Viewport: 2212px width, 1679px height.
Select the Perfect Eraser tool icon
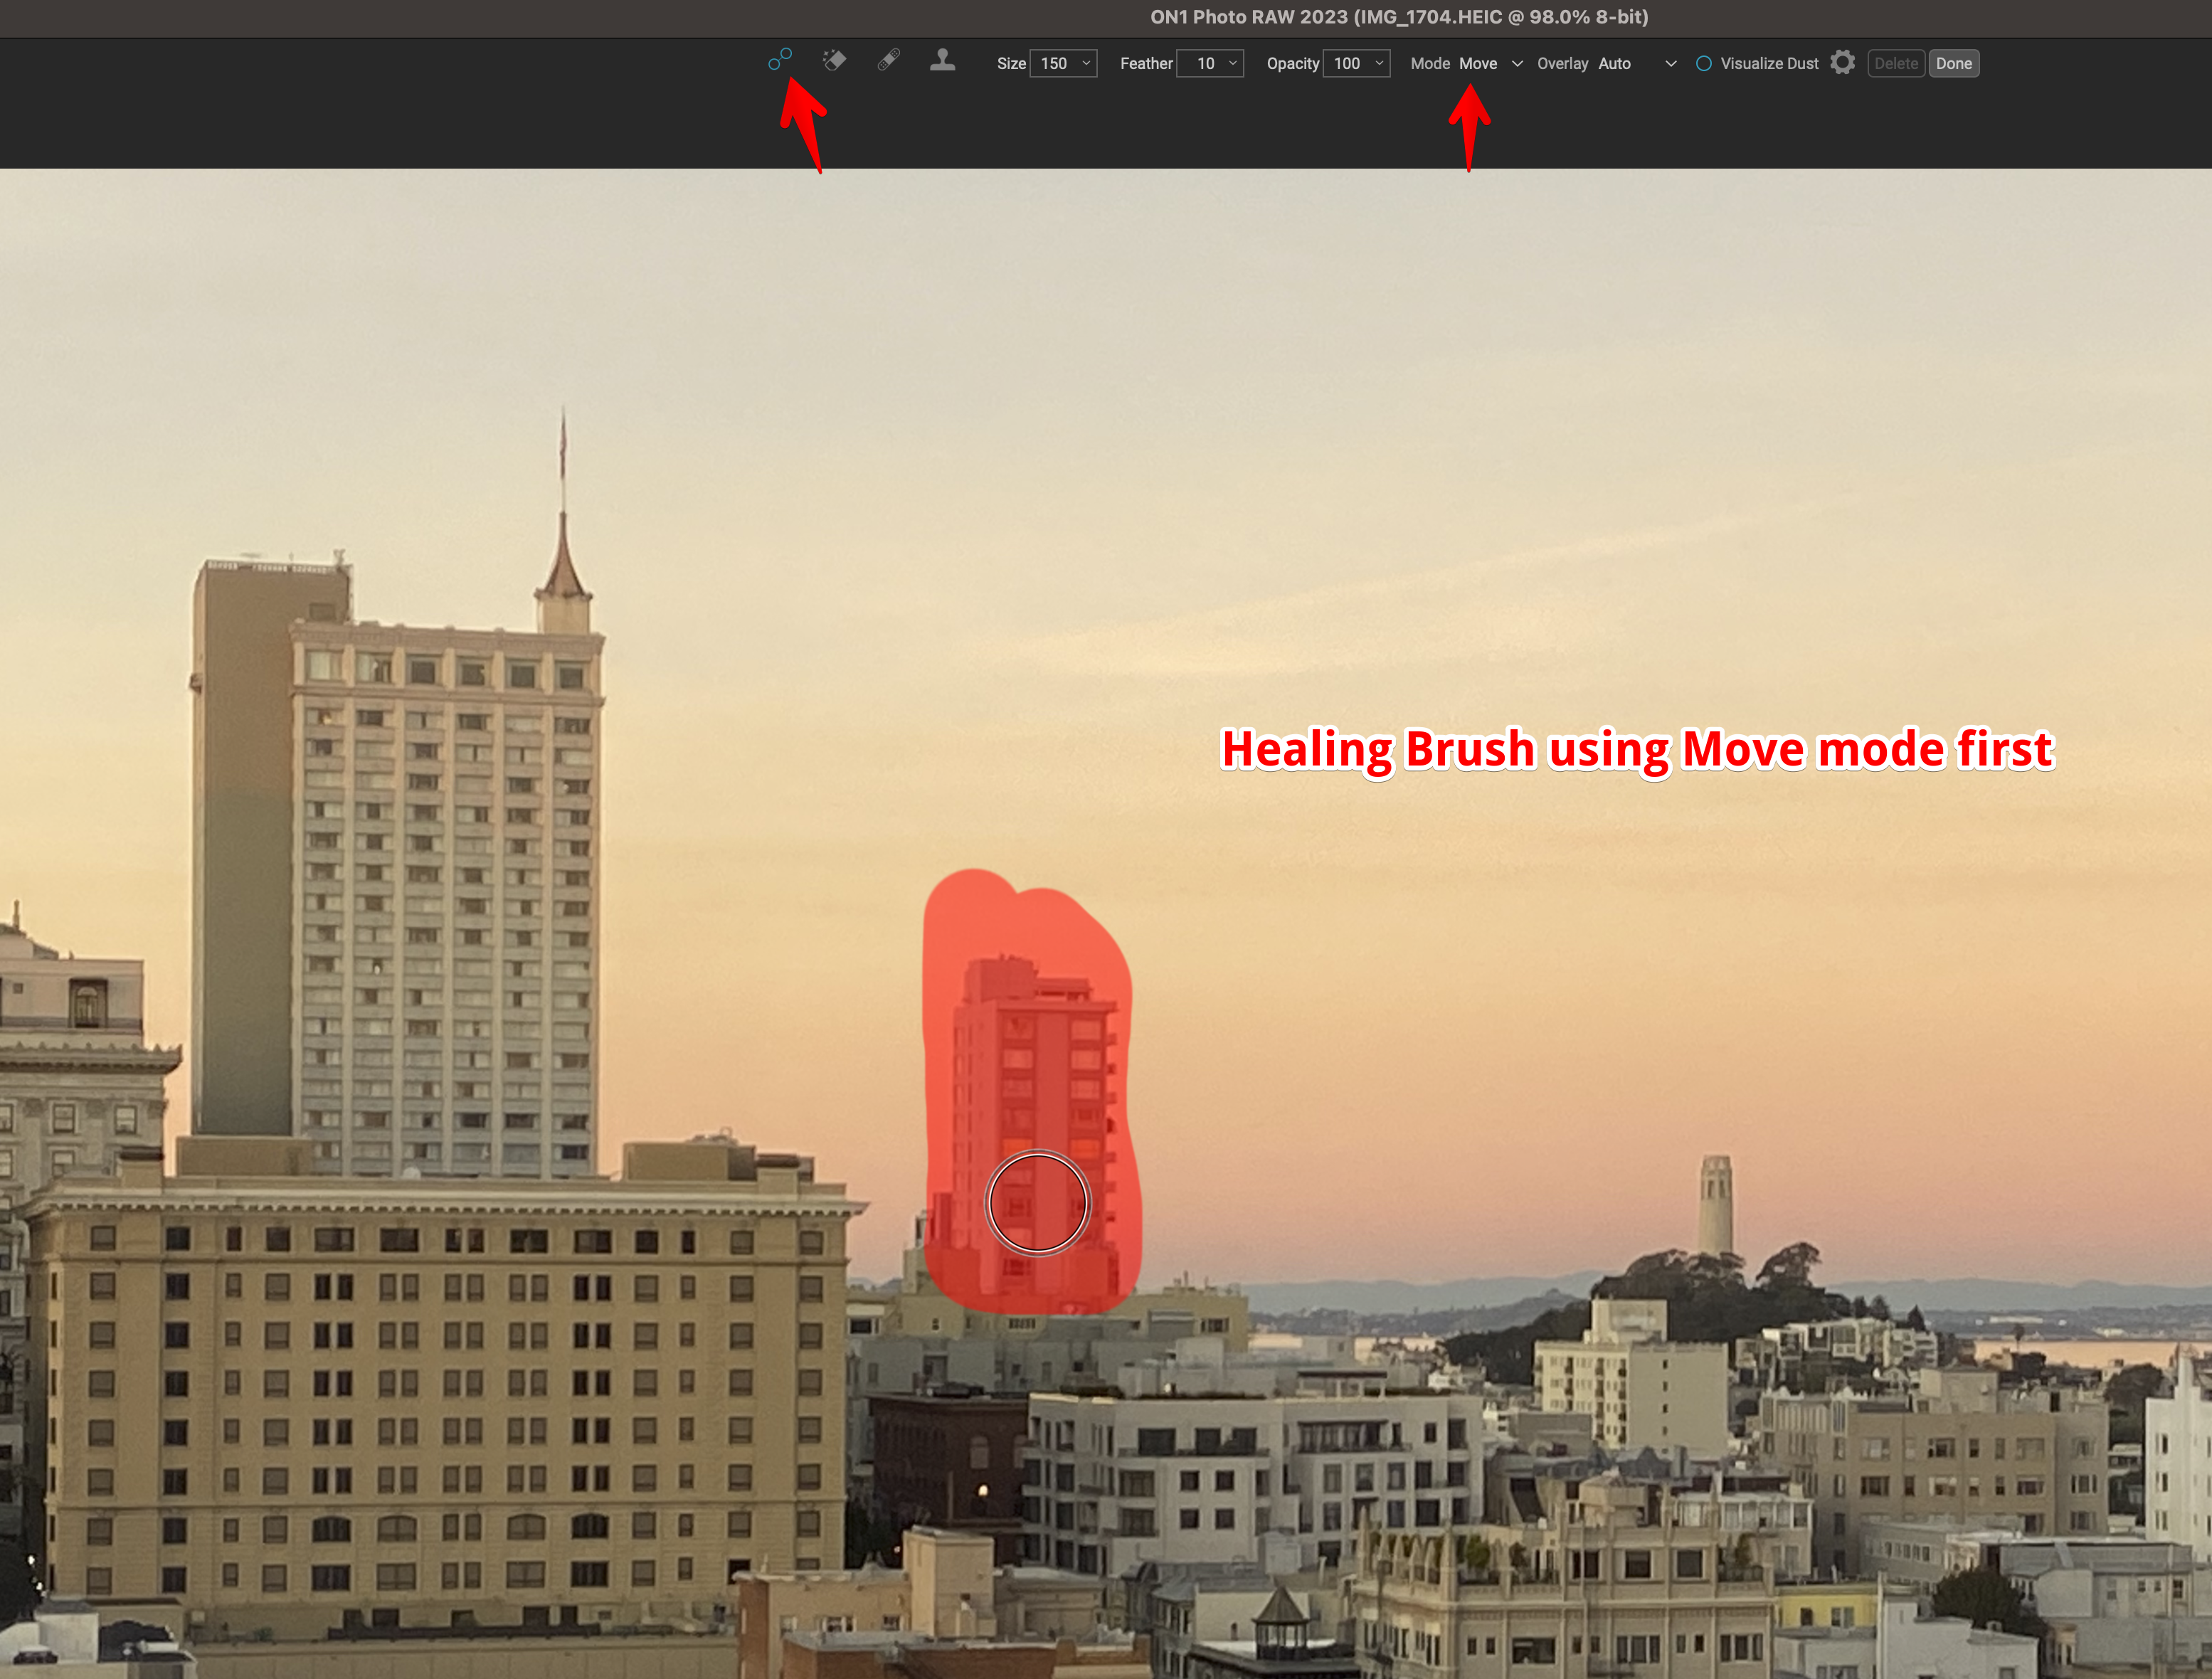pos(834,61)
